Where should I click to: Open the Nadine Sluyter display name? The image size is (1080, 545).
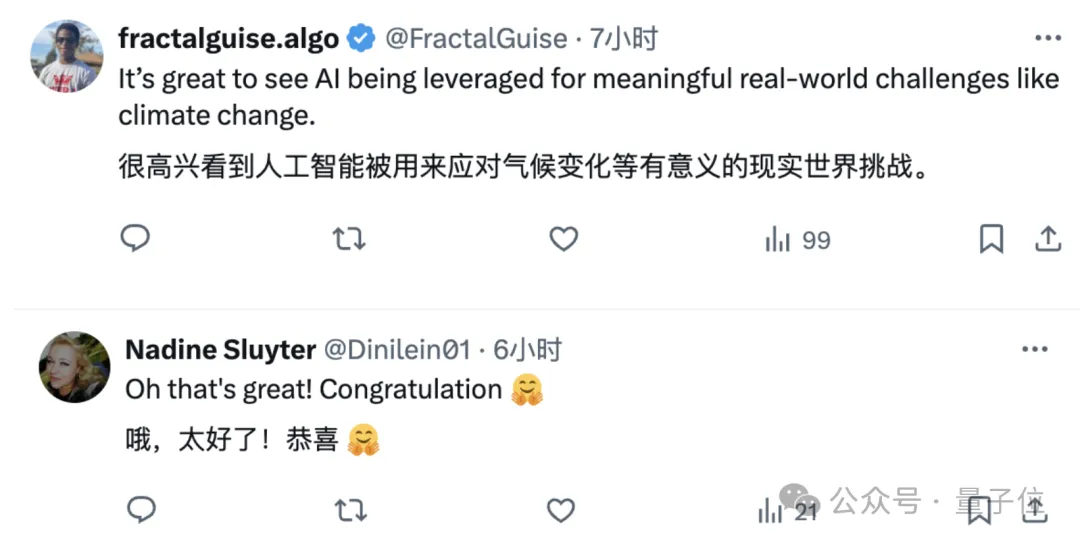tap(220, 350)
